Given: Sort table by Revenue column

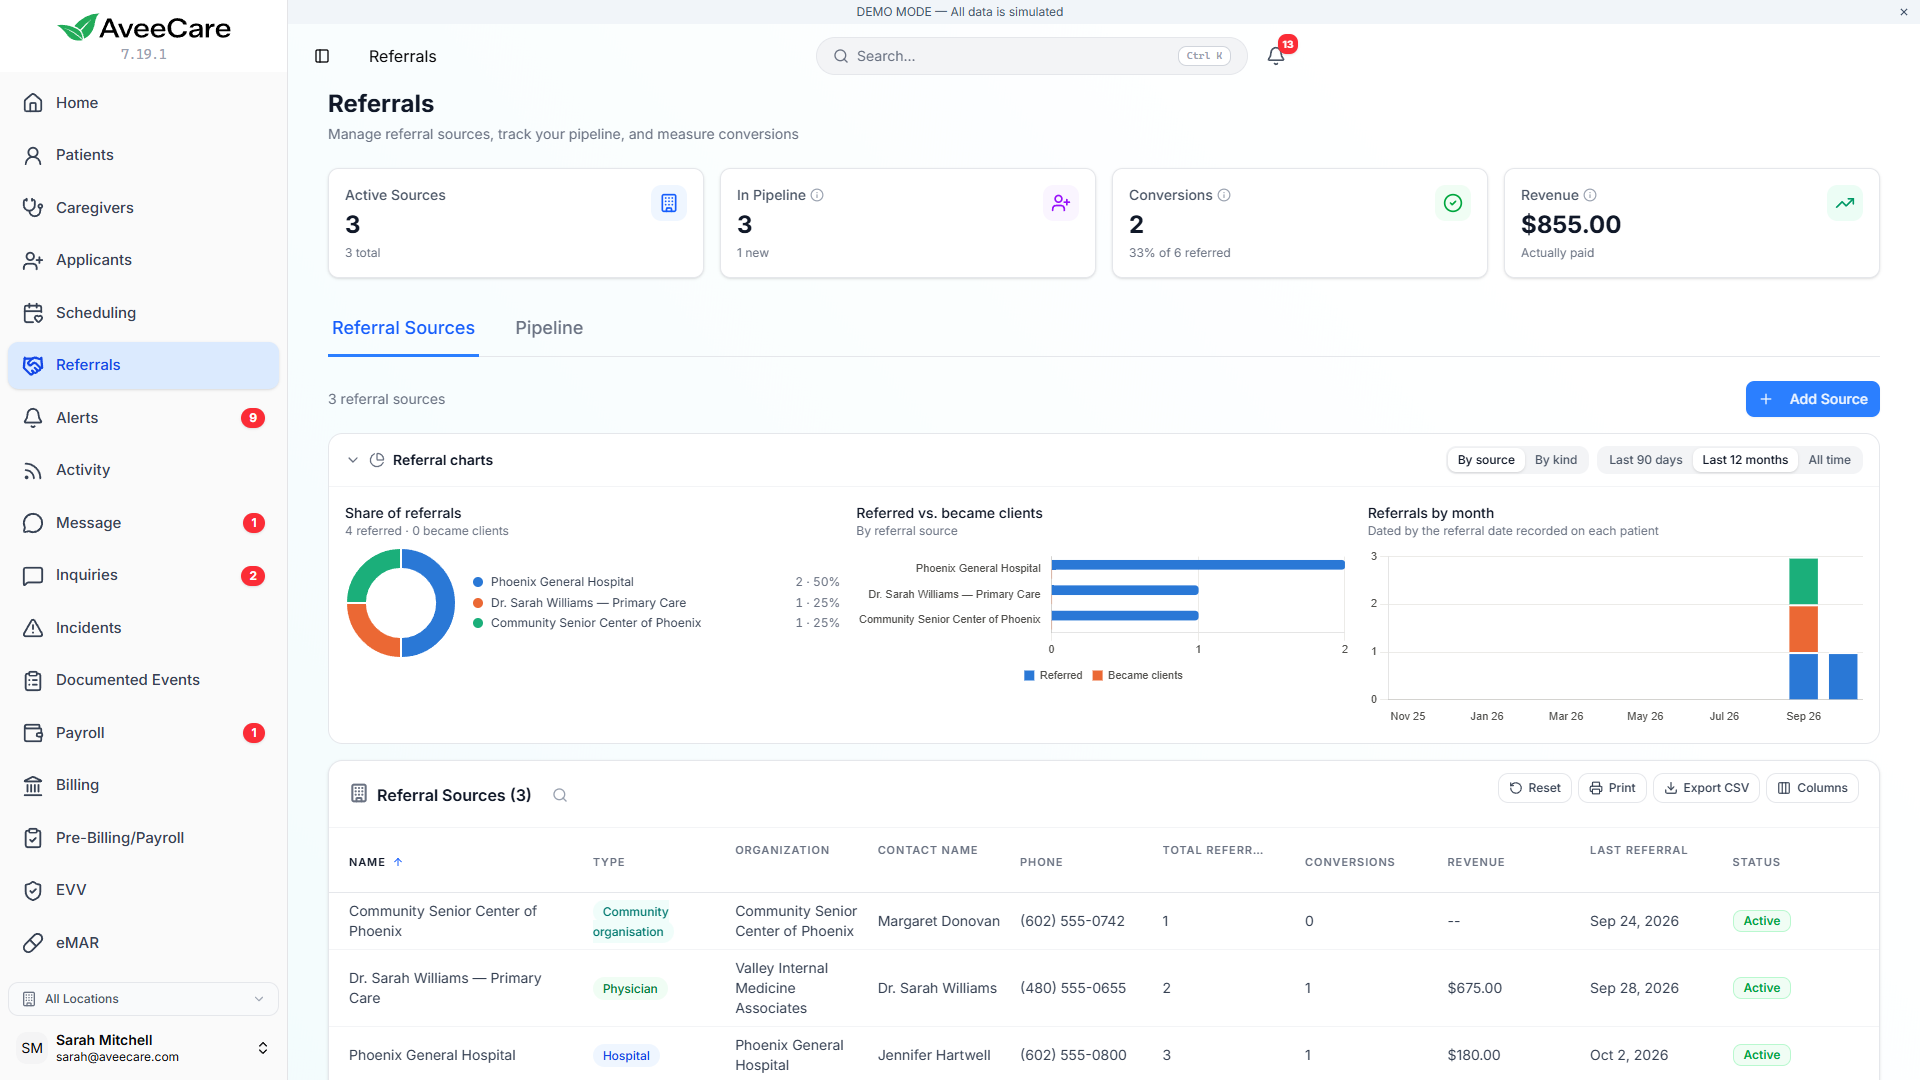Looking at the screenshot, I should pyautogui.click(x=1476, y=862).
